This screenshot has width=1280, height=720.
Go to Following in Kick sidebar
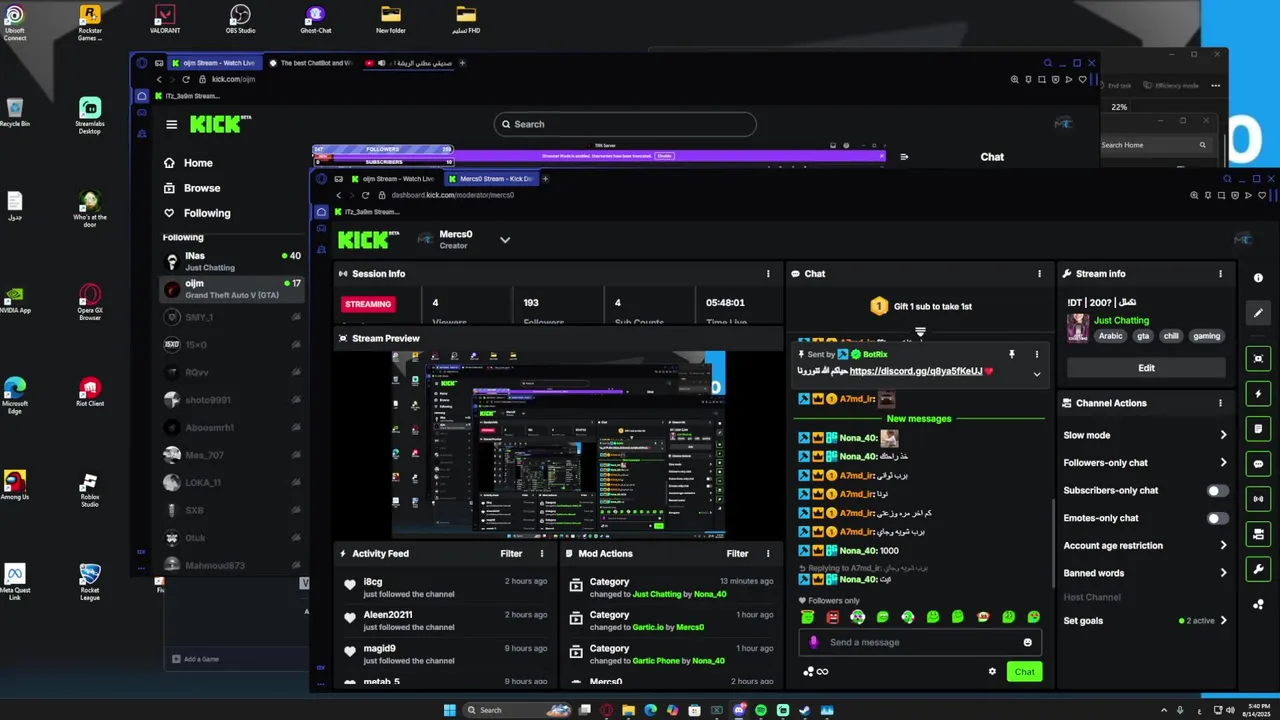206,213
